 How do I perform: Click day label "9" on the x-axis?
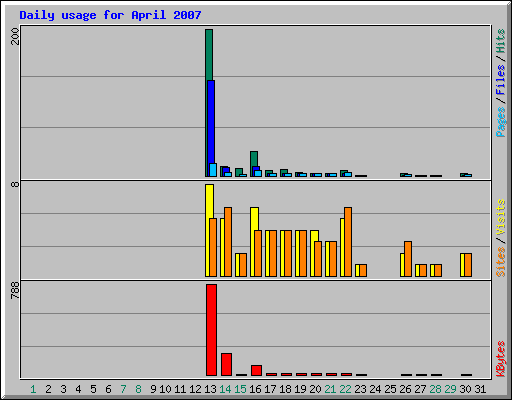click(x=153, y=389)
